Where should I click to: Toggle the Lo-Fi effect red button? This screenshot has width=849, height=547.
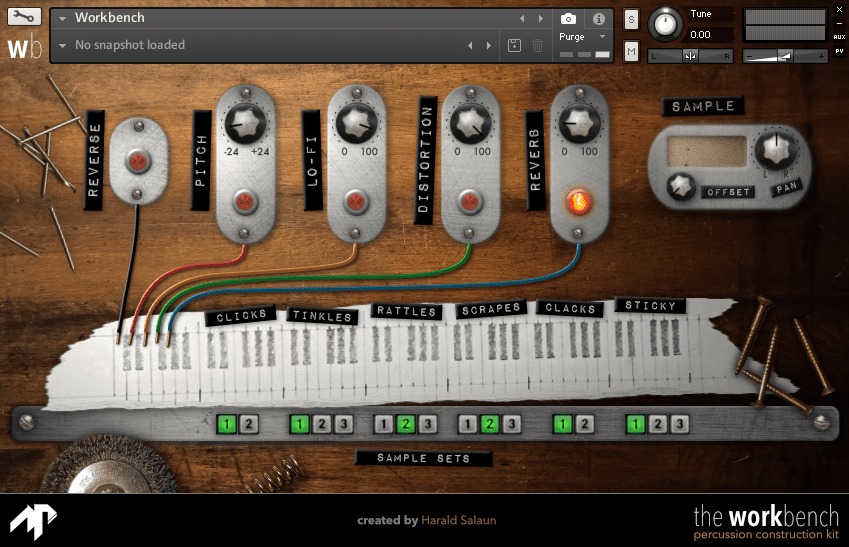click(355, 201)
